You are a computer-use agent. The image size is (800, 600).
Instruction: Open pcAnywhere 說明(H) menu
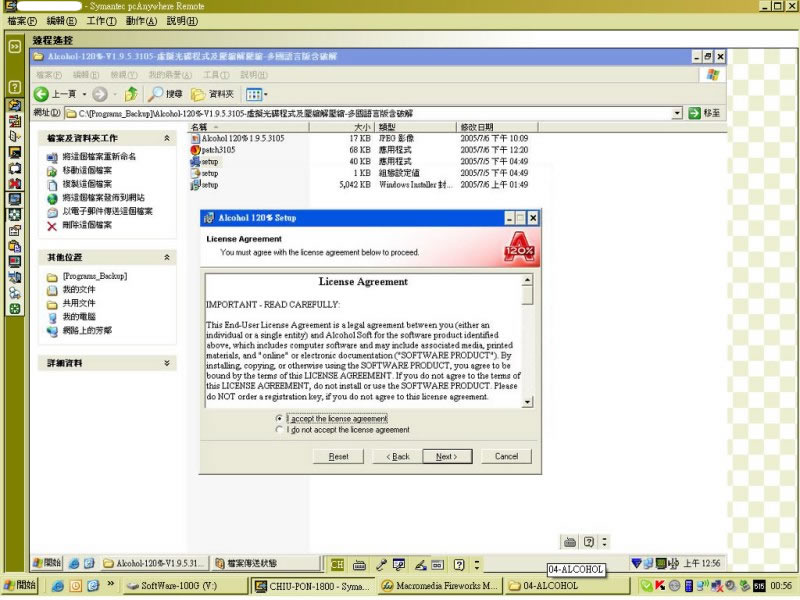tap(182, 21)
